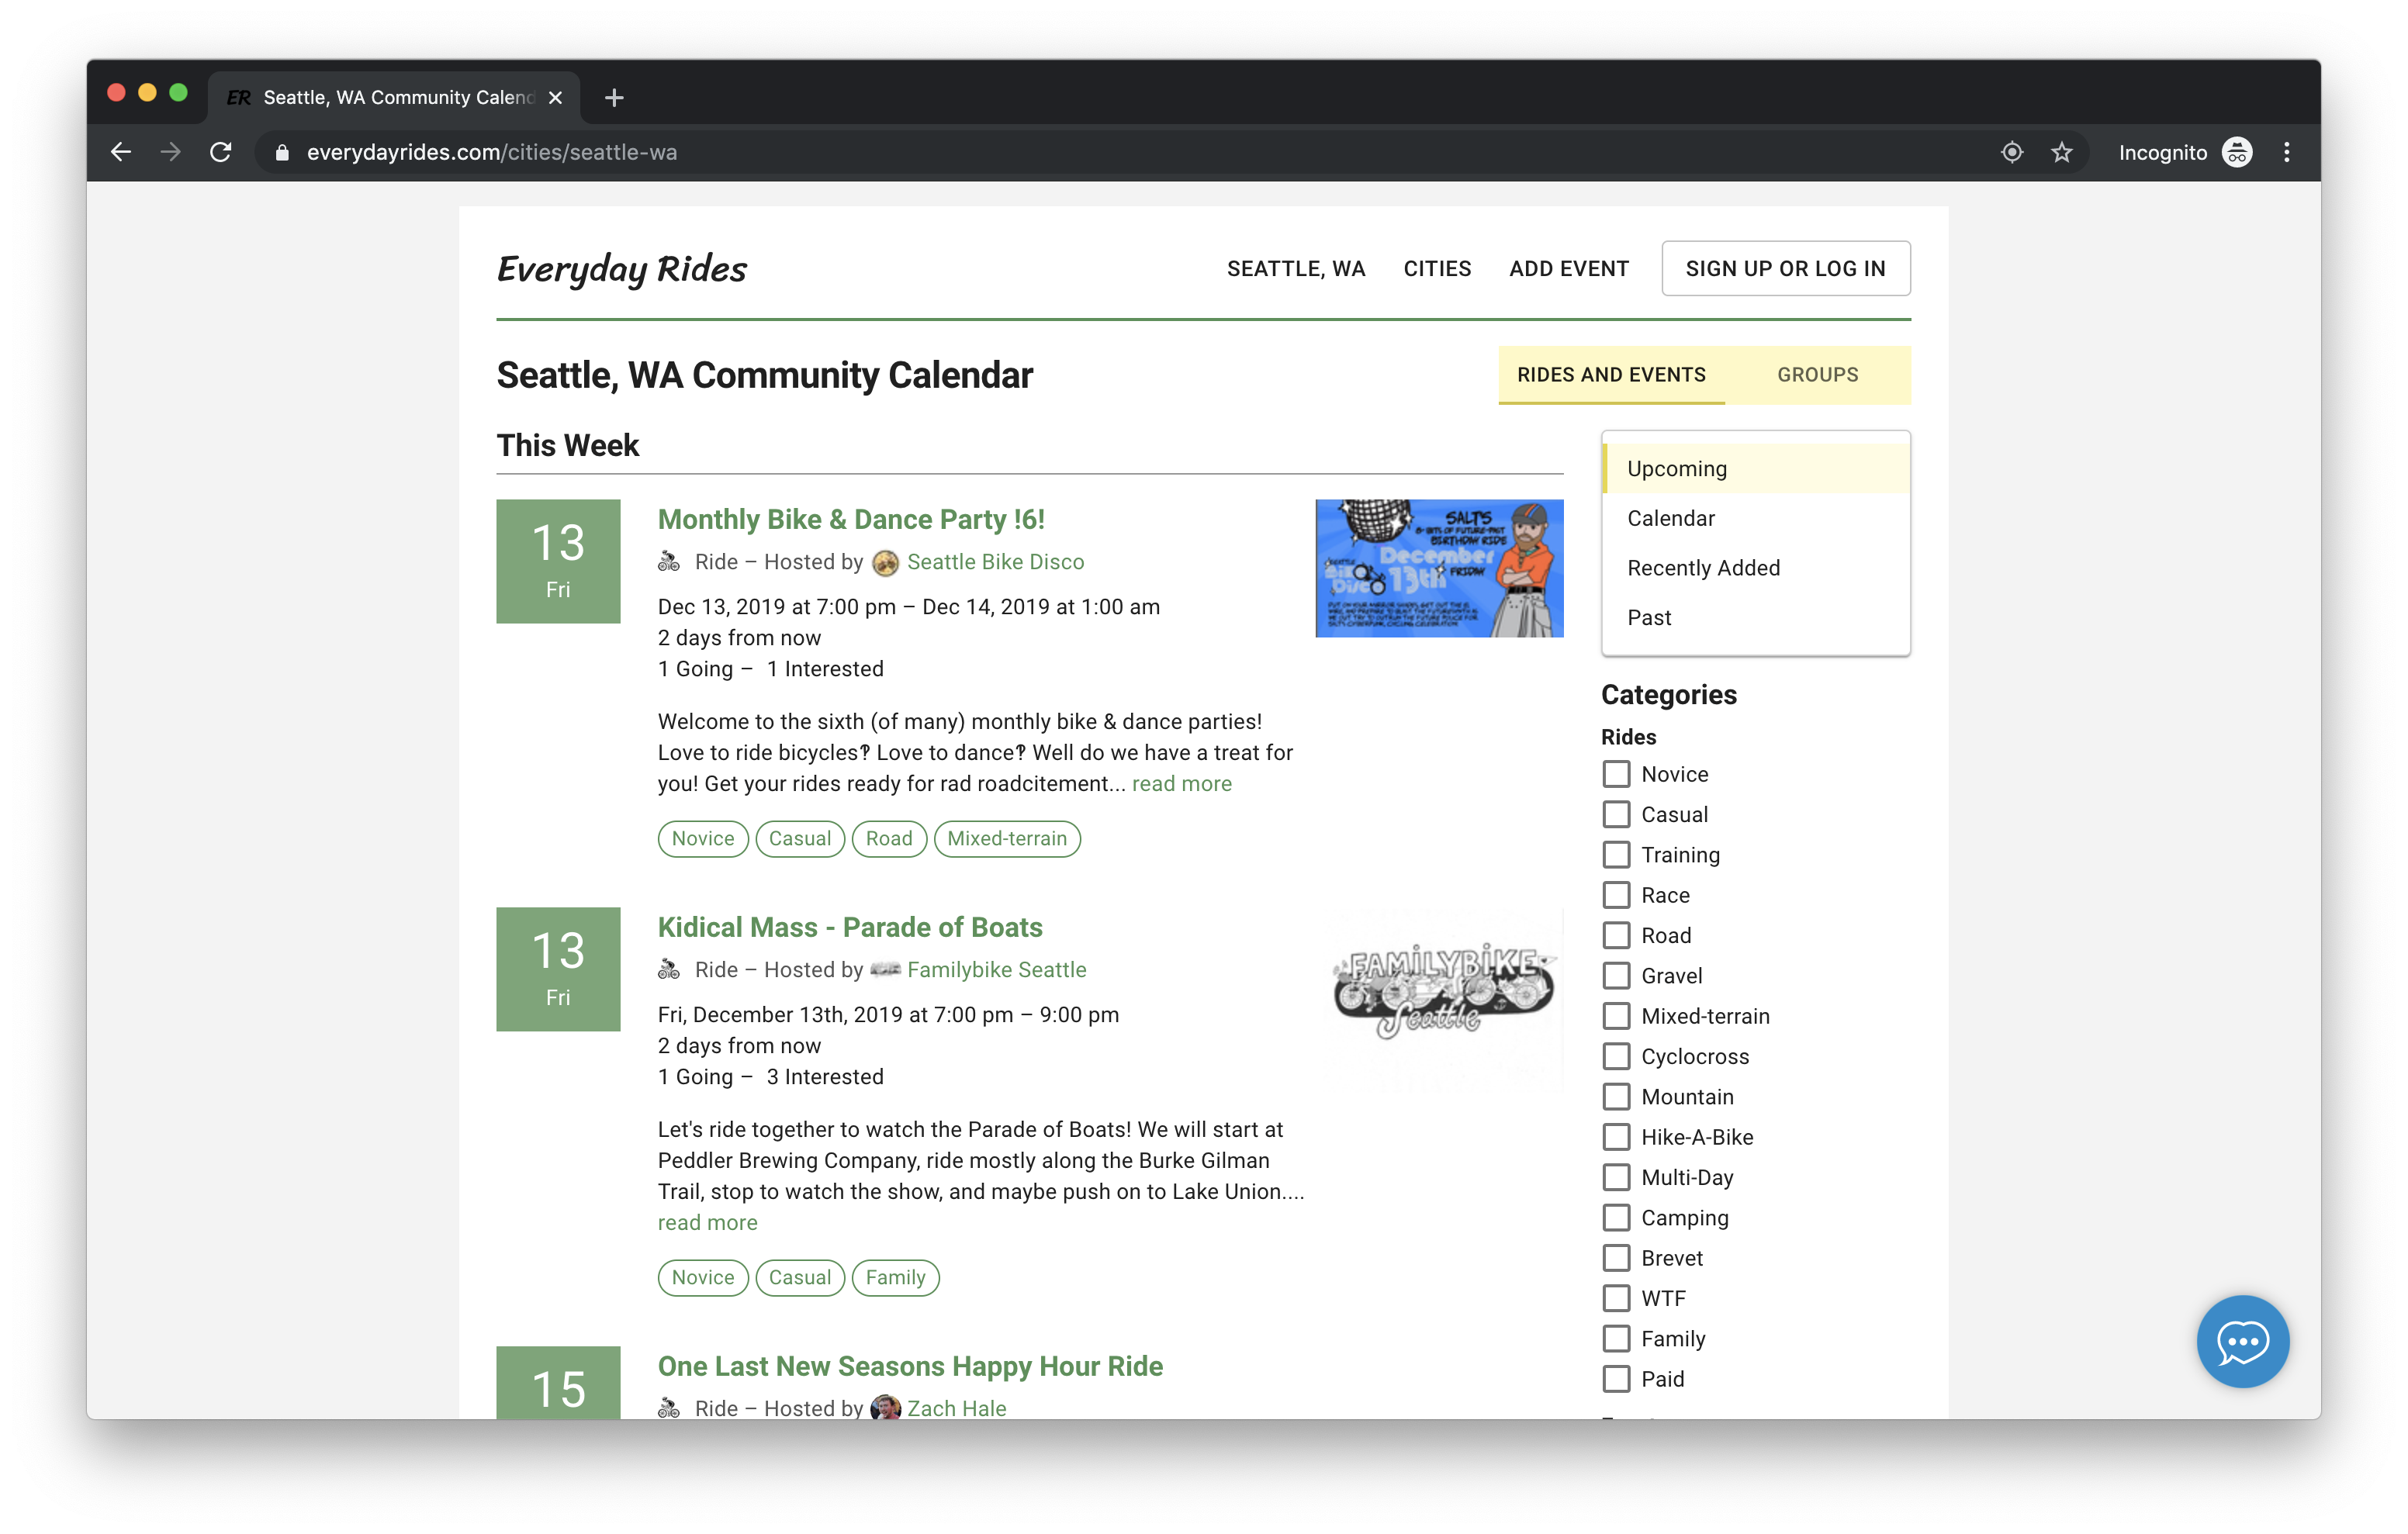2408x1534 pixels.
Task: Open the blue chat bubble widget
Action: coord(2243,1341)
